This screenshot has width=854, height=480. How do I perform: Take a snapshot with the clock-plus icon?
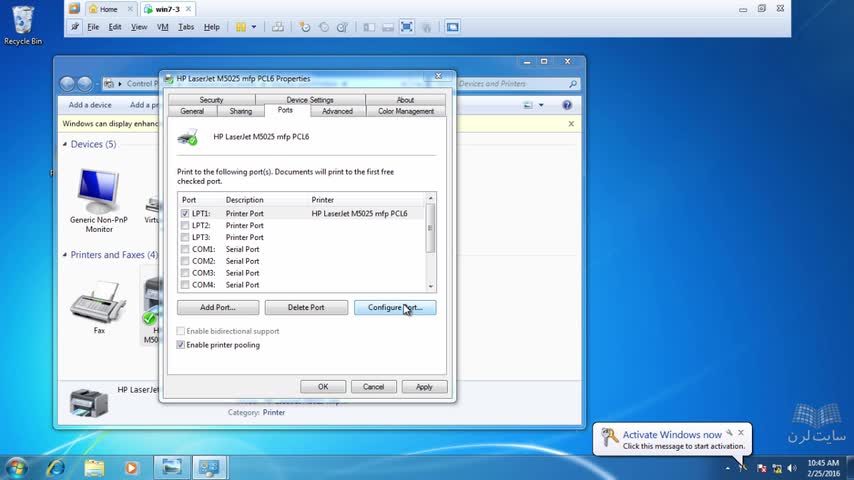tap(305, 27)
